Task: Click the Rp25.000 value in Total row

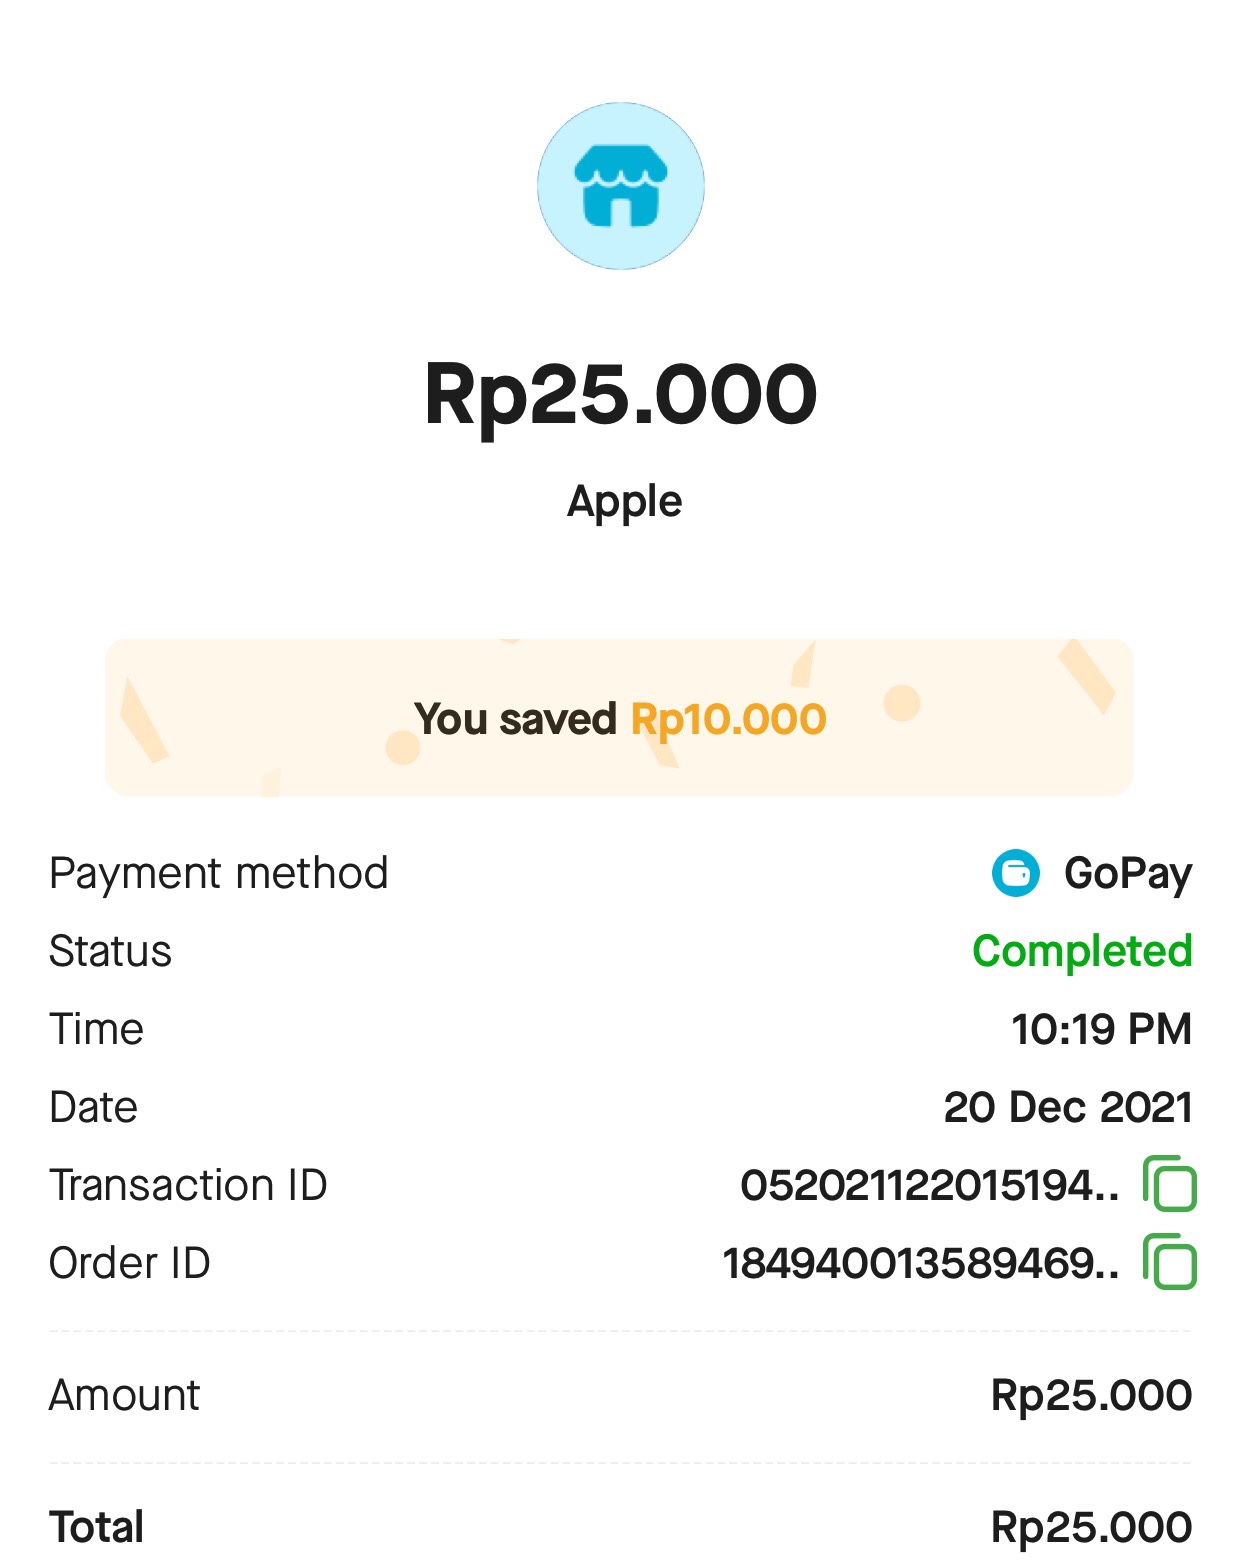Action: pos(1091,1527)
